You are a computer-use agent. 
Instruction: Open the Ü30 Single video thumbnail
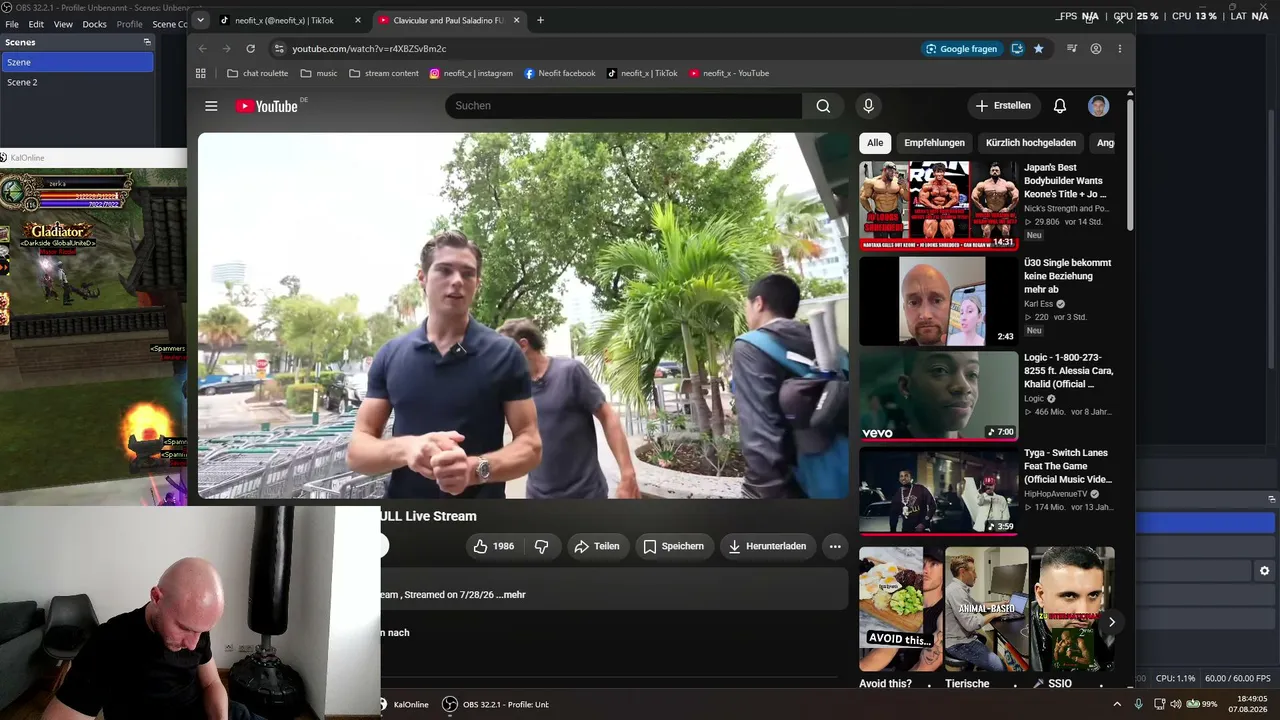(x=938, y=301)
